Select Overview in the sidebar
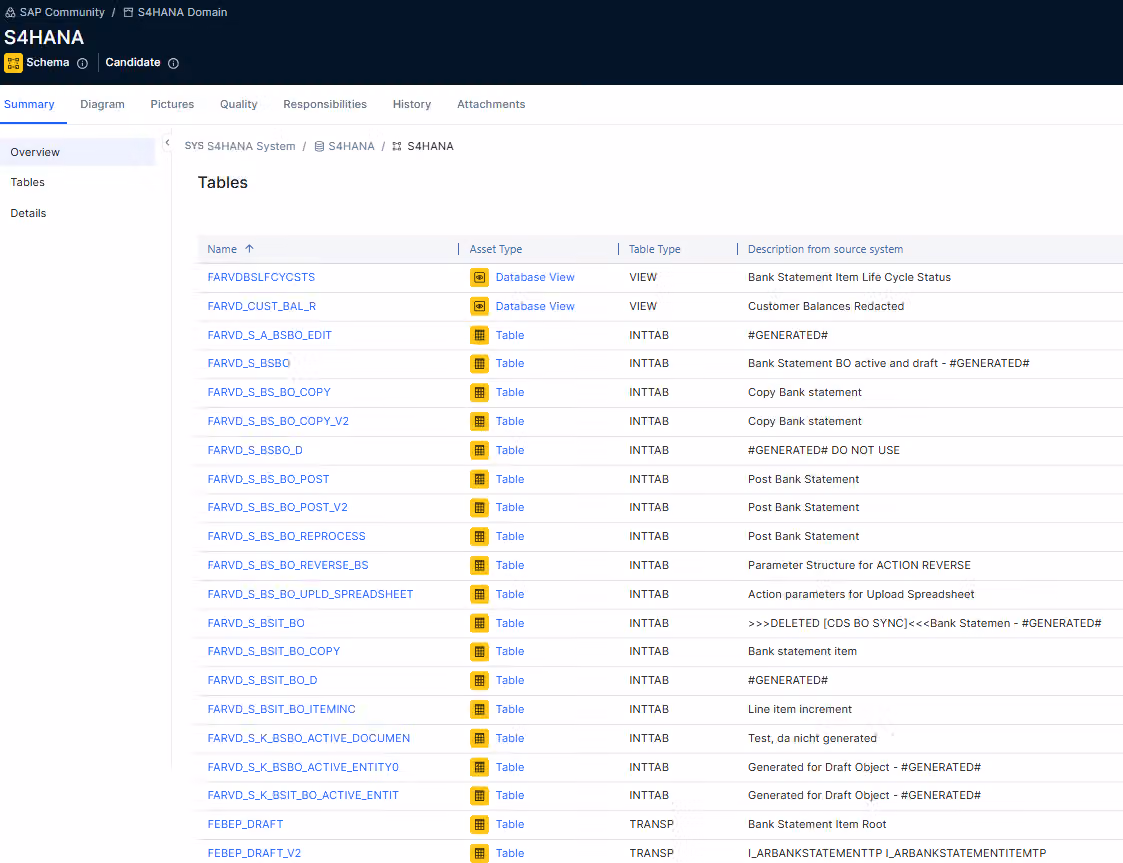Image resolution: width=1123 pixels, height=863 pixels. (x=77, y=152)
